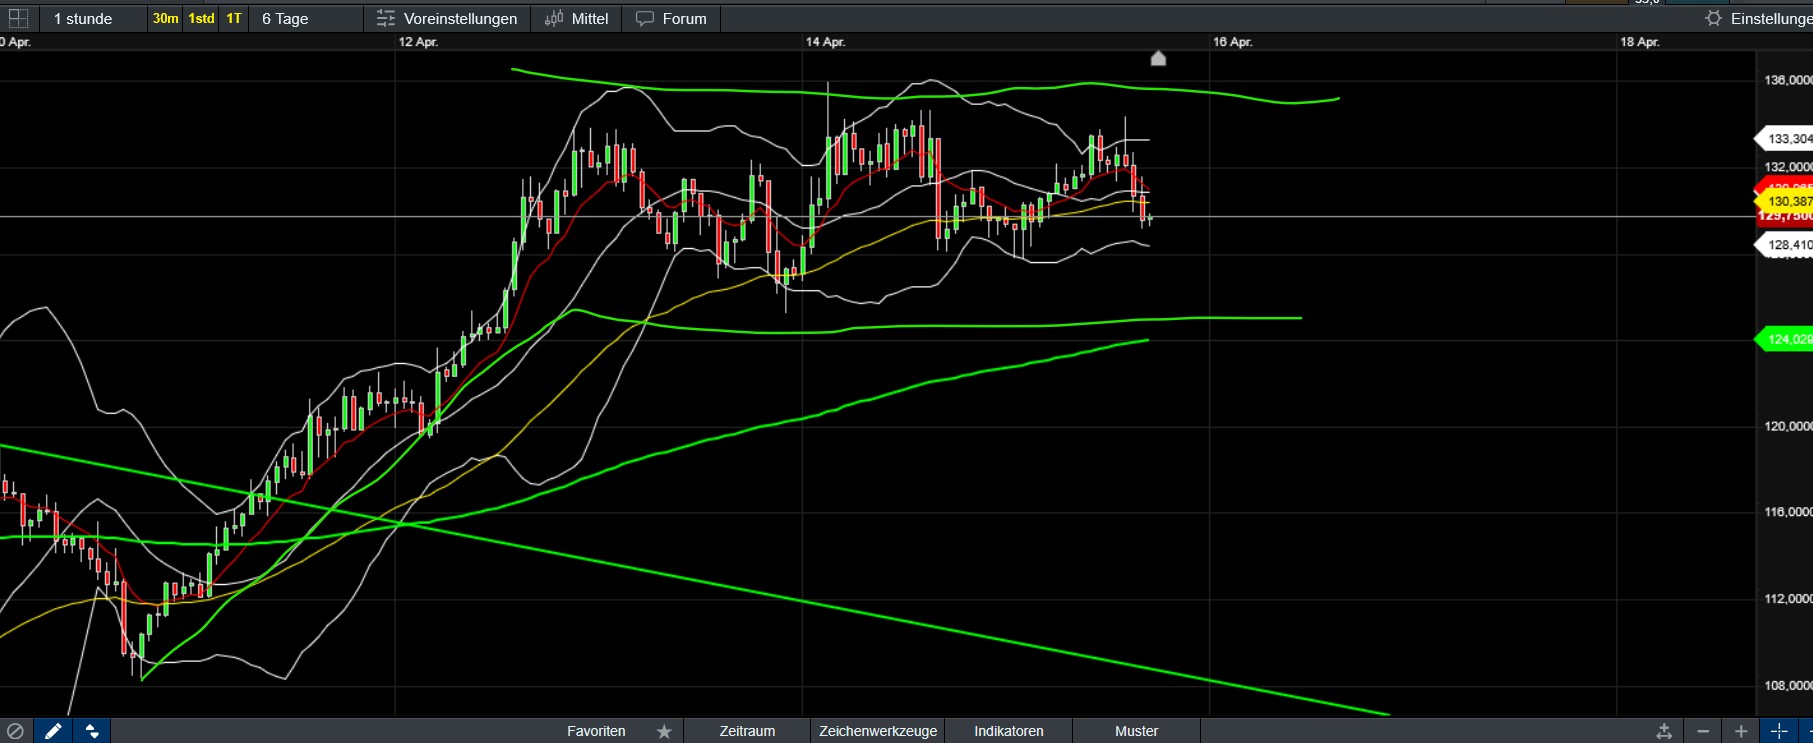Viewport: 1813px width, 743px height.
Task: Click the 116,0000 price axis value
Action: [1788, 512]
